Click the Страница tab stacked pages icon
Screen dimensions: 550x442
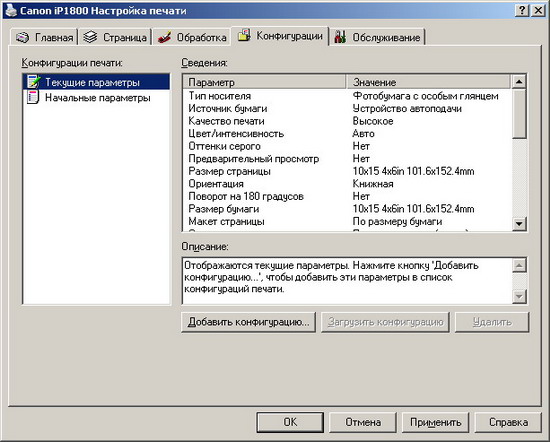point(90,37)
